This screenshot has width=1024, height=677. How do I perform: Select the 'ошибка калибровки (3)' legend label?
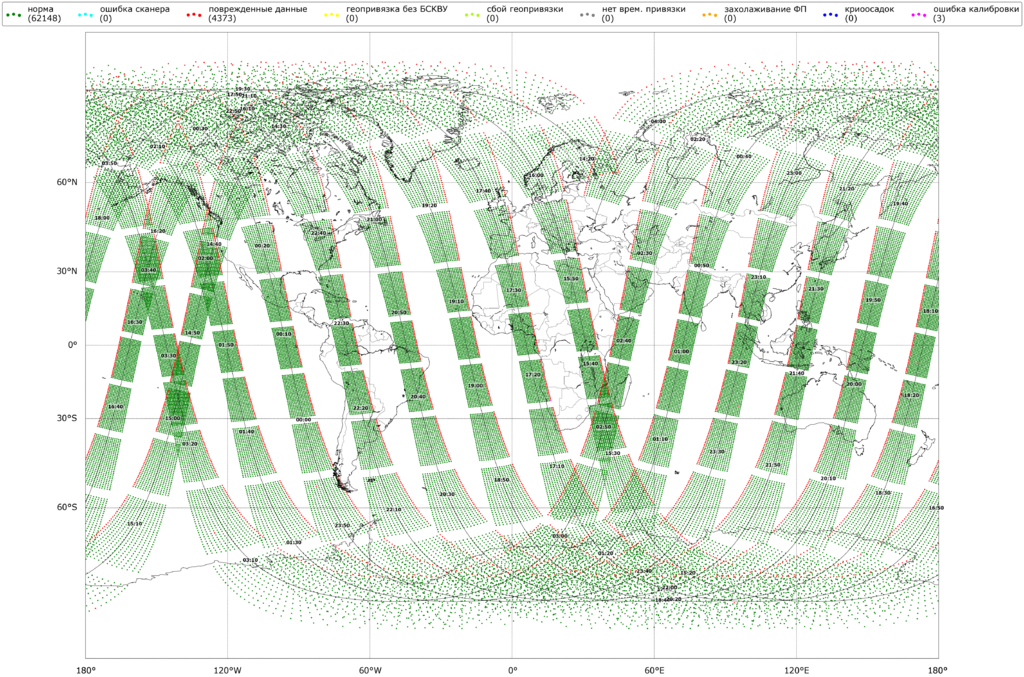[x=969, y=14]
